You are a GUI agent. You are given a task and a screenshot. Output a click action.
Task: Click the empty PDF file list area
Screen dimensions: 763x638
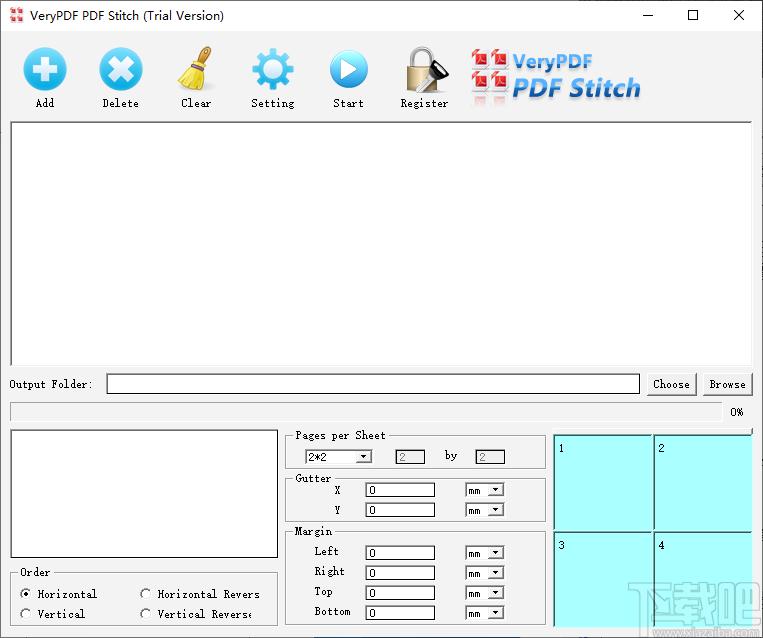(382, 243)
